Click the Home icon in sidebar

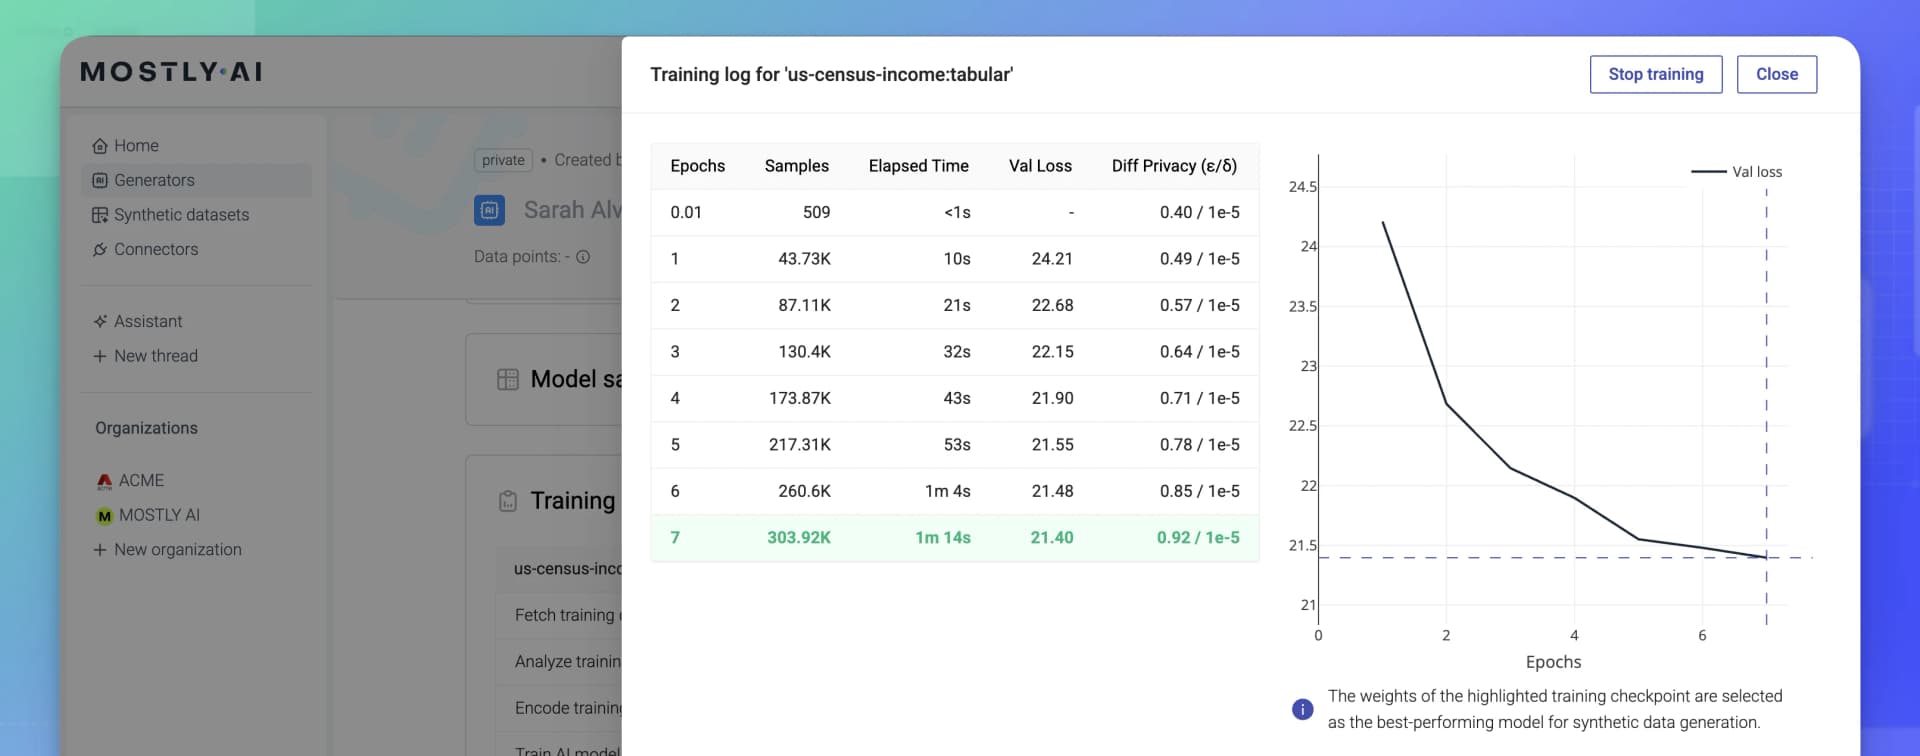100,146
